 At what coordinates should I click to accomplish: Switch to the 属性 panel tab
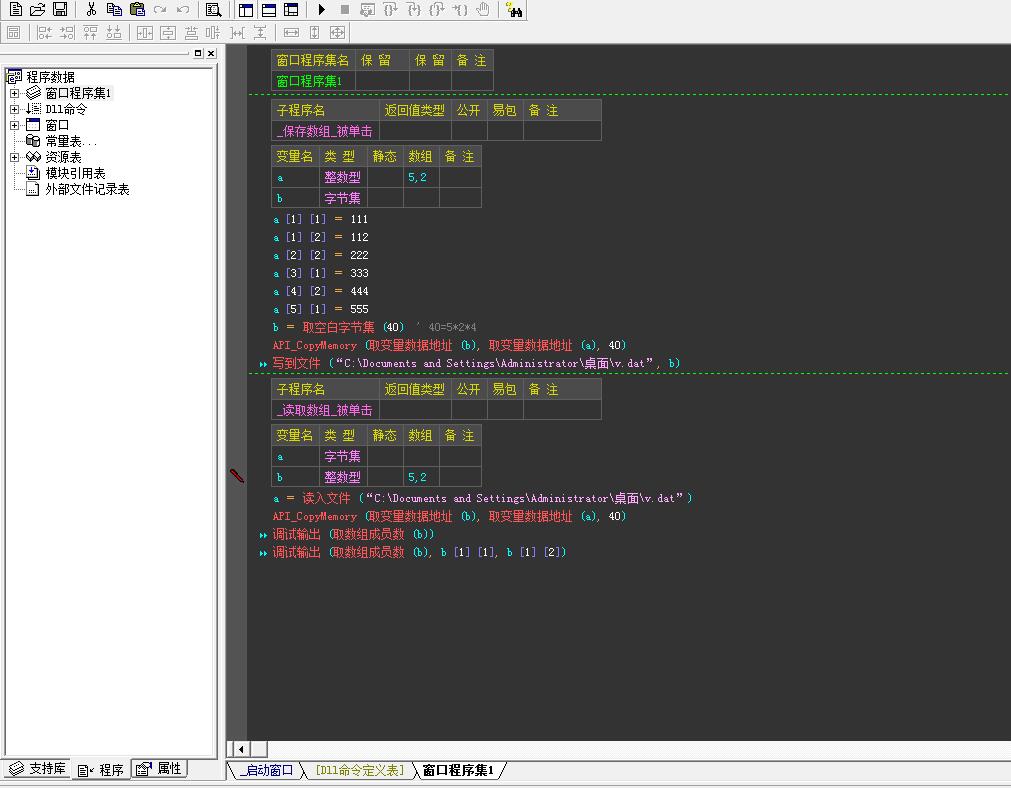pos(159,769)
